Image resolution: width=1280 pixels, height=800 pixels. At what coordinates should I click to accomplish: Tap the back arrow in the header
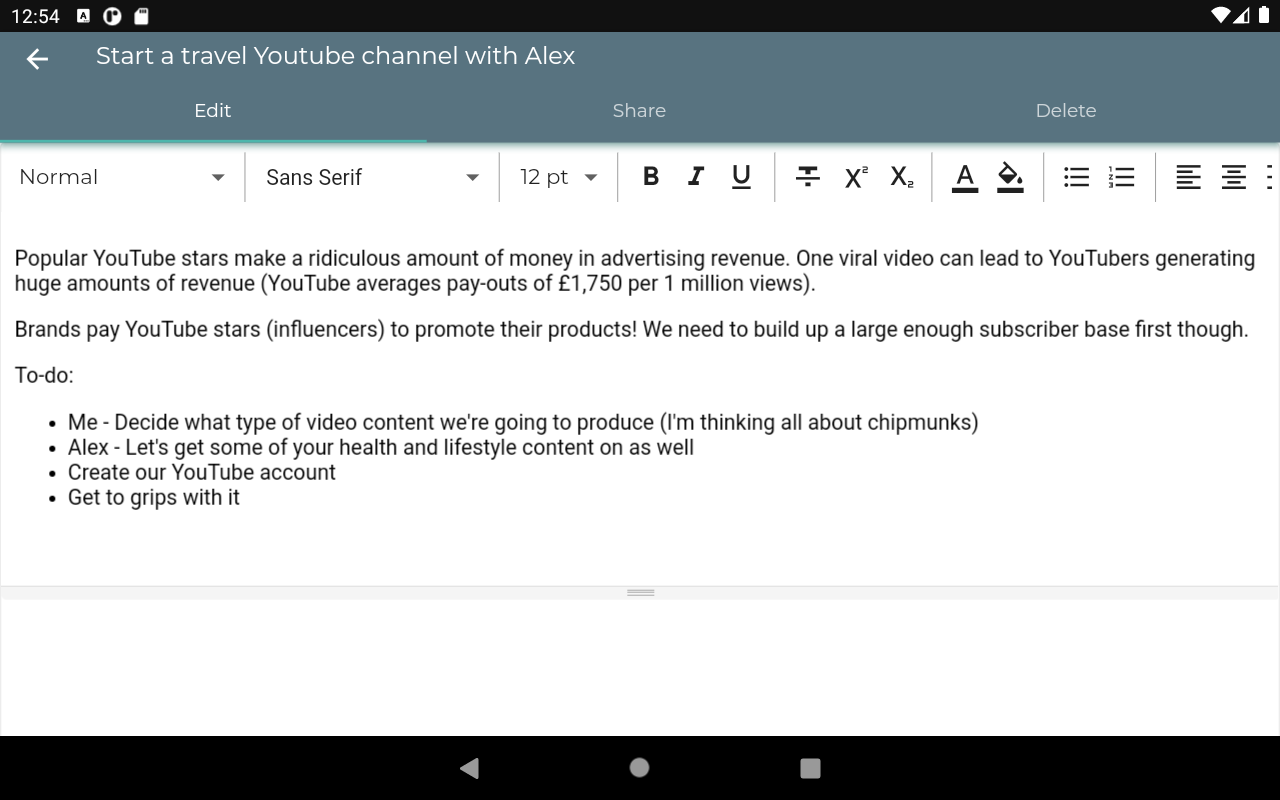(37, 60)
